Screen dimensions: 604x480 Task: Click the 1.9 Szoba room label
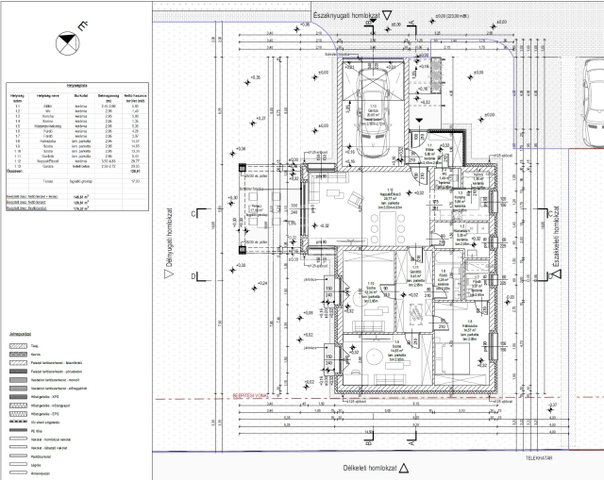[x=396, y=349]
